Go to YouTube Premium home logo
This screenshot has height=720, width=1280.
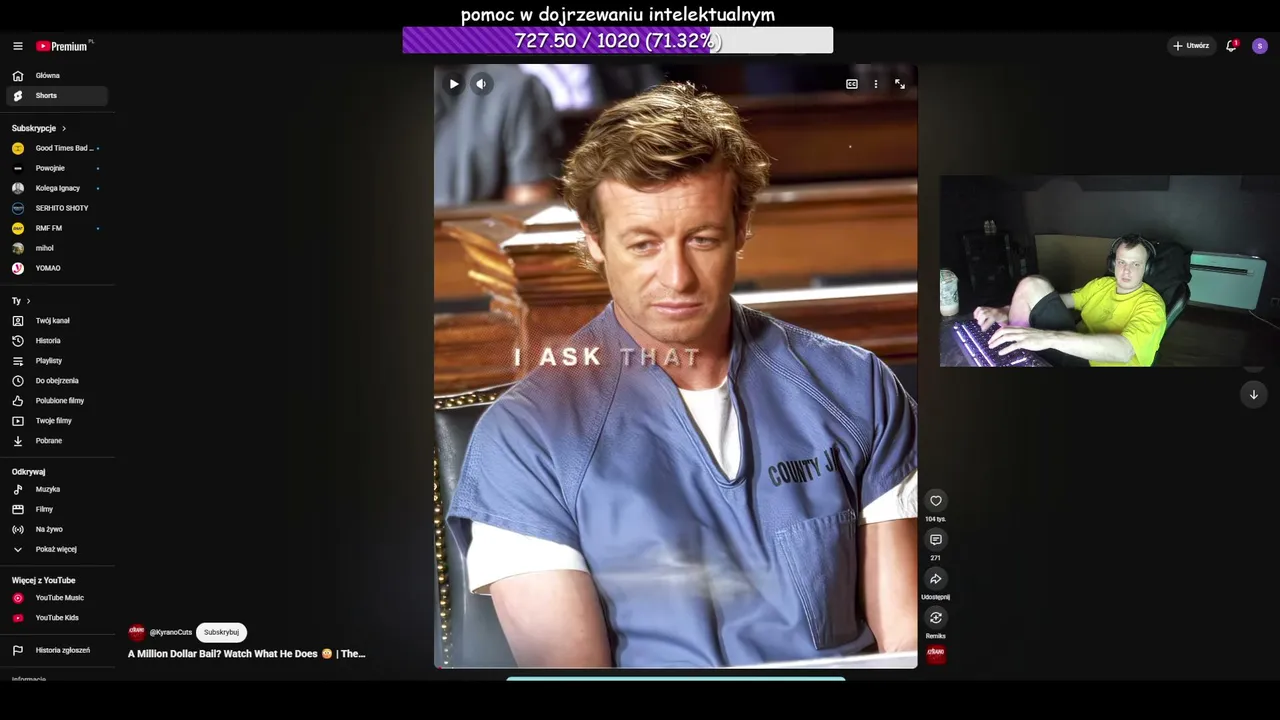coord(64,46)
